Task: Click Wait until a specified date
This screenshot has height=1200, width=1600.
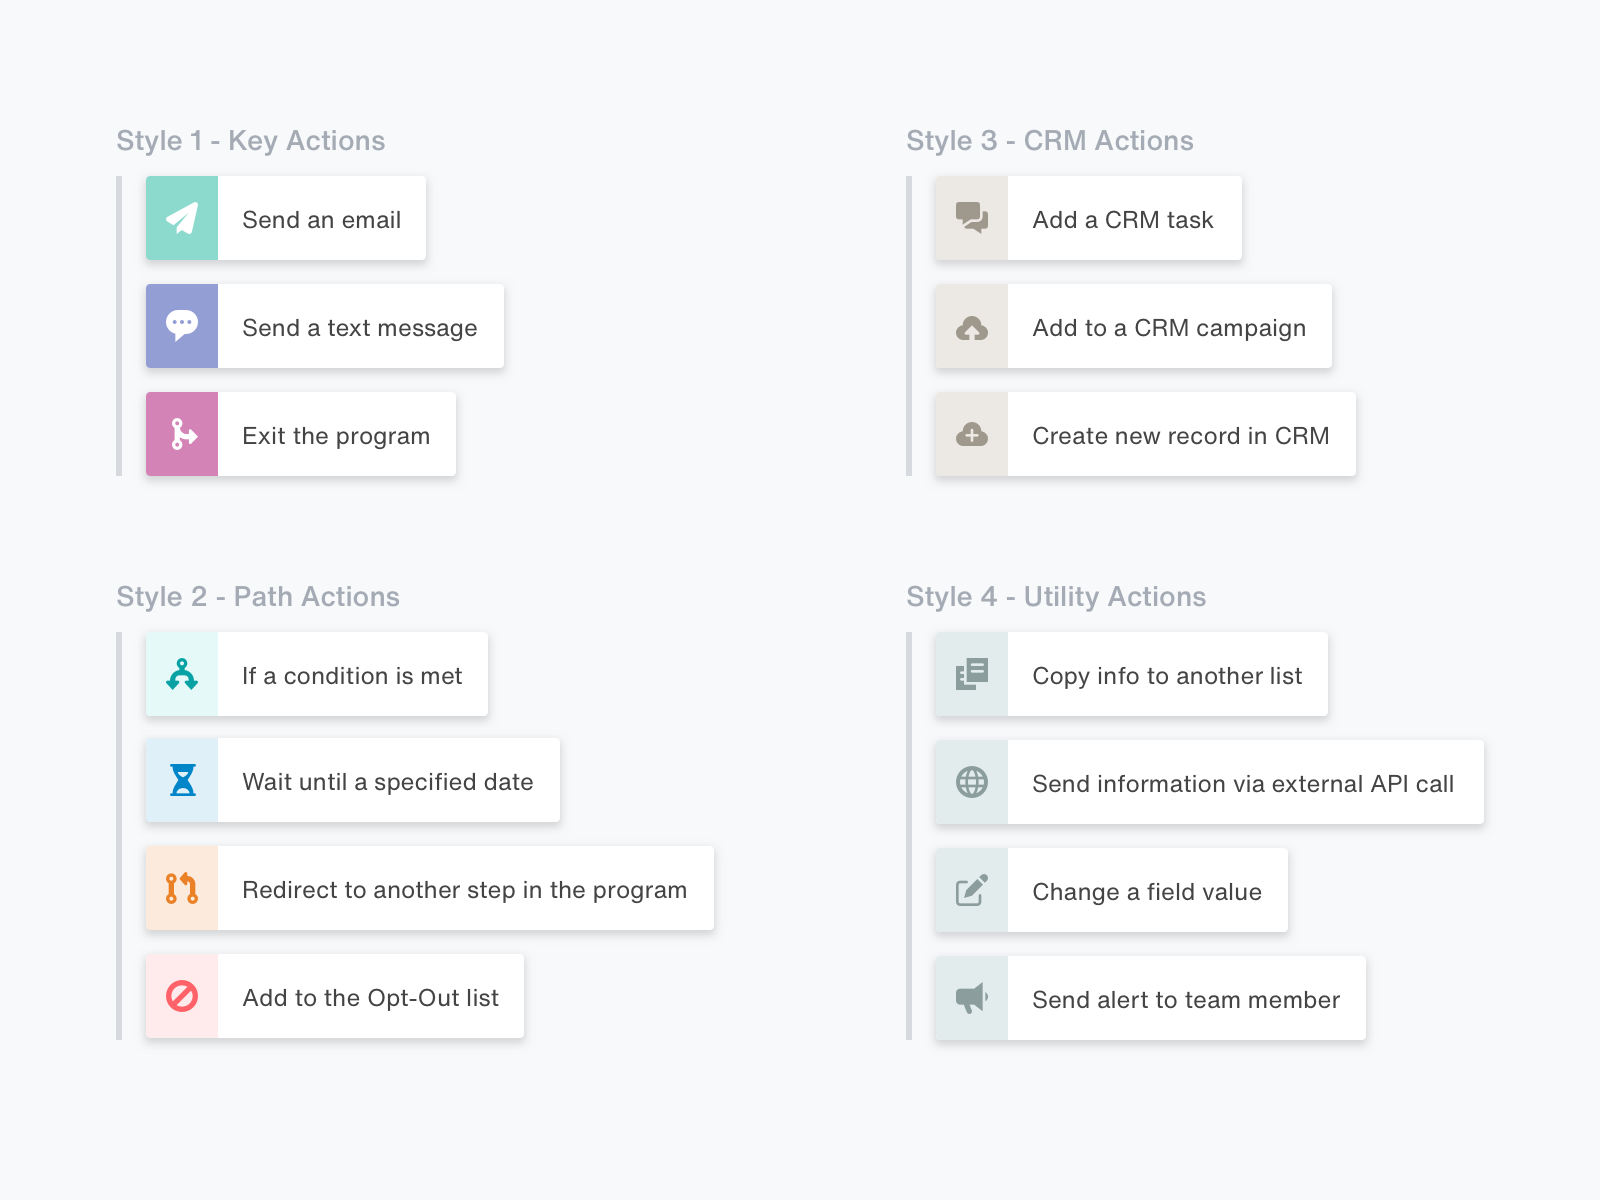Action: [387, 781]
